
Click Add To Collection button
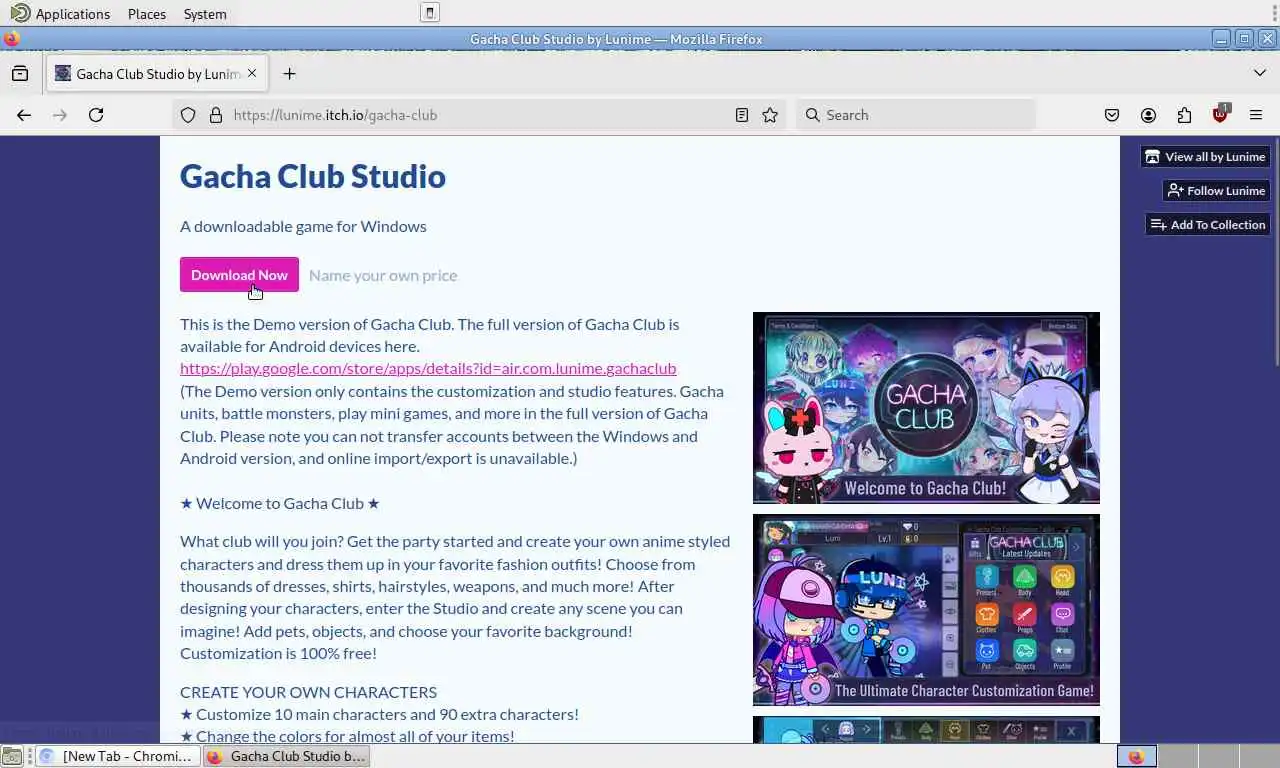coord(1207,225)
